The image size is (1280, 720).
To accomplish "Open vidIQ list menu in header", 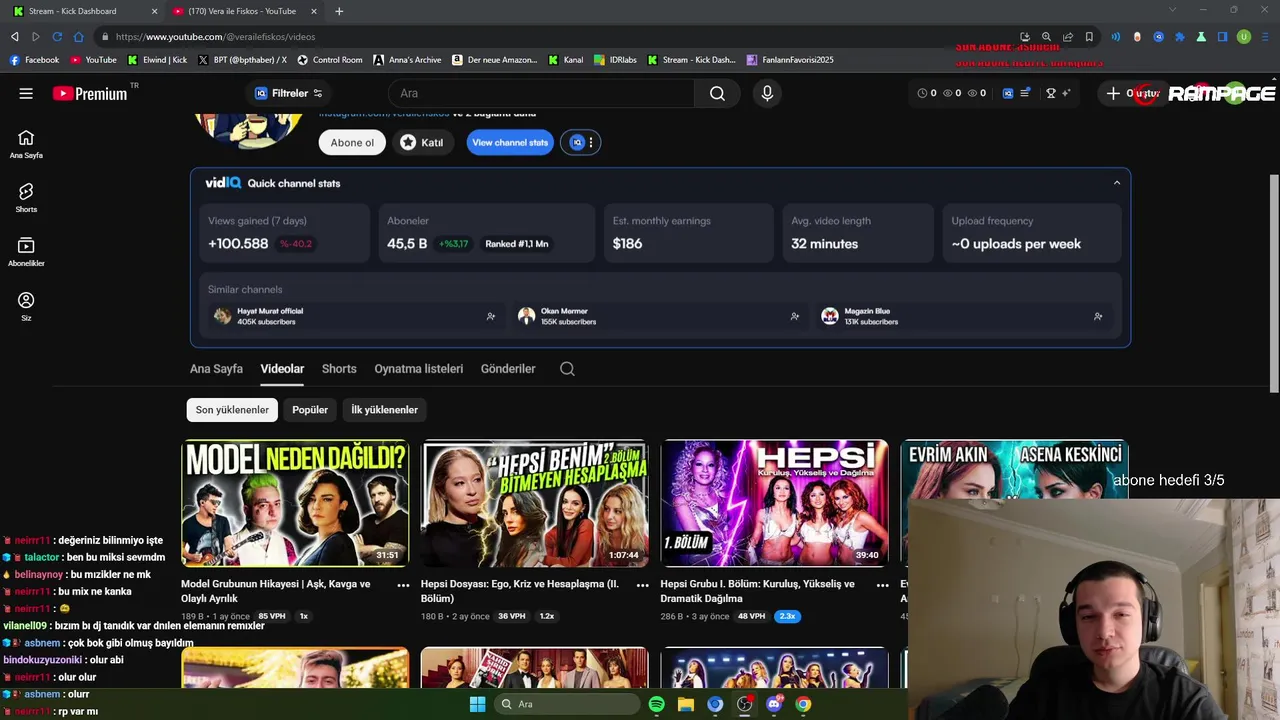I will [1025, 93].
